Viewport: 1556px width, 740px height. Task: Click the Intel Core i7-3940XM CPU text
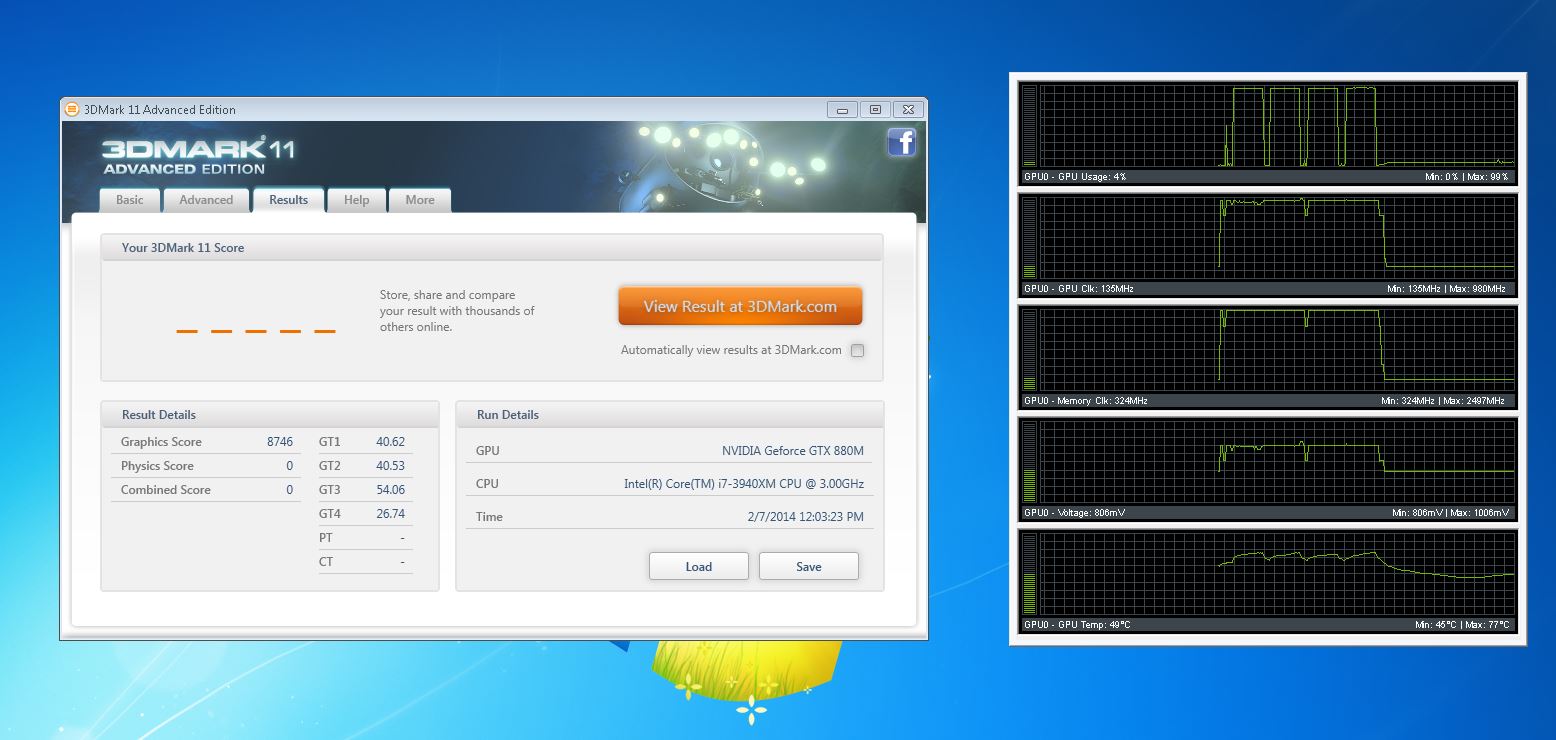[744, 484]
